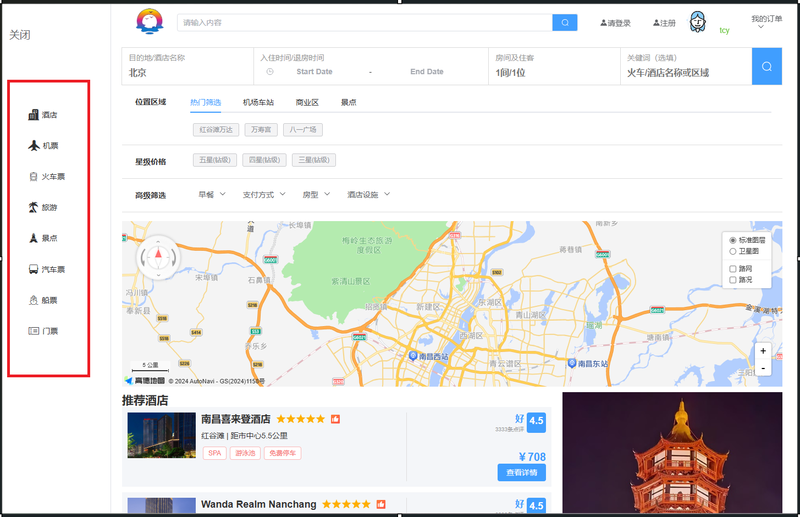
Task: Toggle the 万寿宫 location filter
Action: 261,130
